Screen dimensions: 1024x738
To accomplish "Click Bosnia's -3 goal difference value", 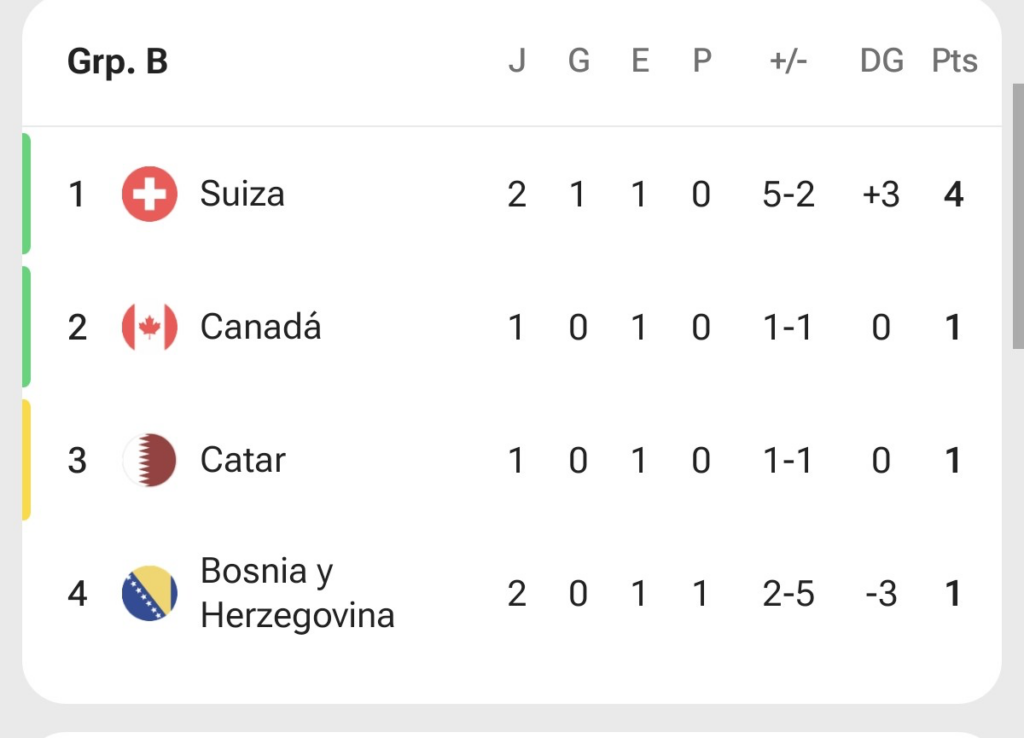I will [x=881, y=594].
